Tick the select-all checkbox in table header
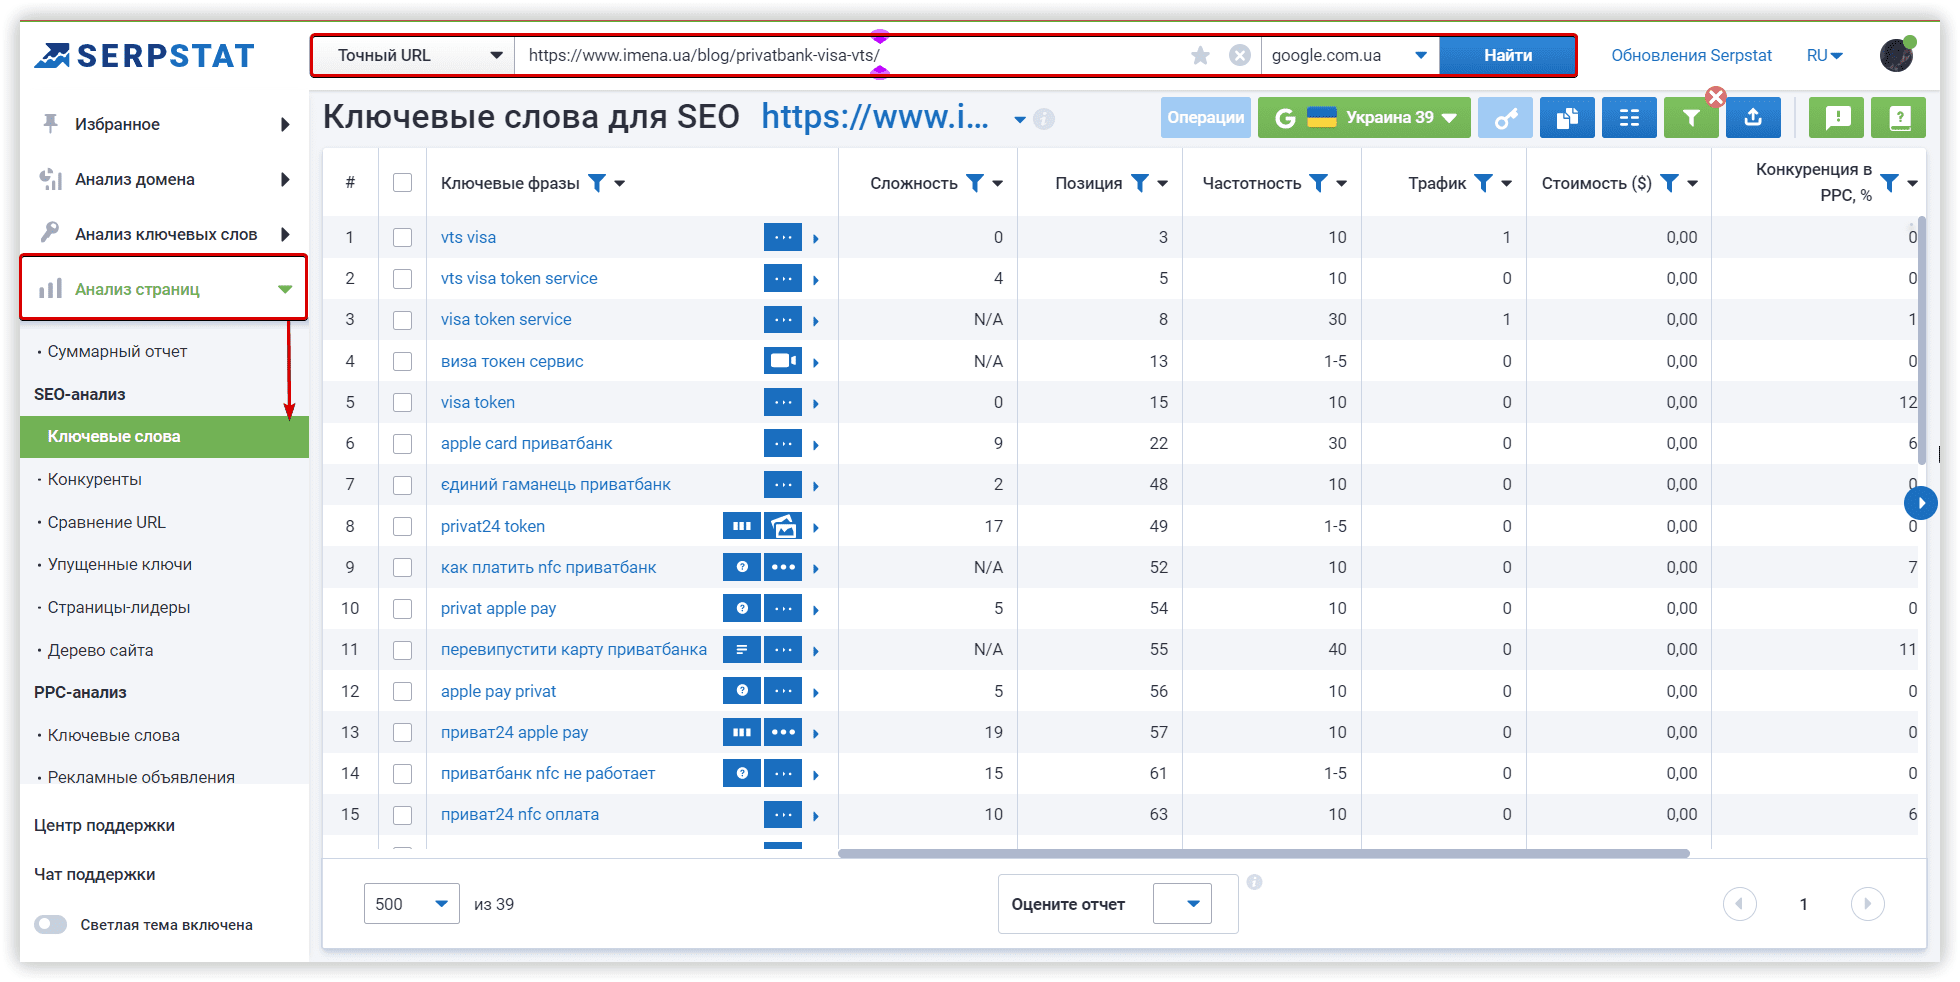The width and height of the screenshot is (1960, 982). tap(403, 183)
